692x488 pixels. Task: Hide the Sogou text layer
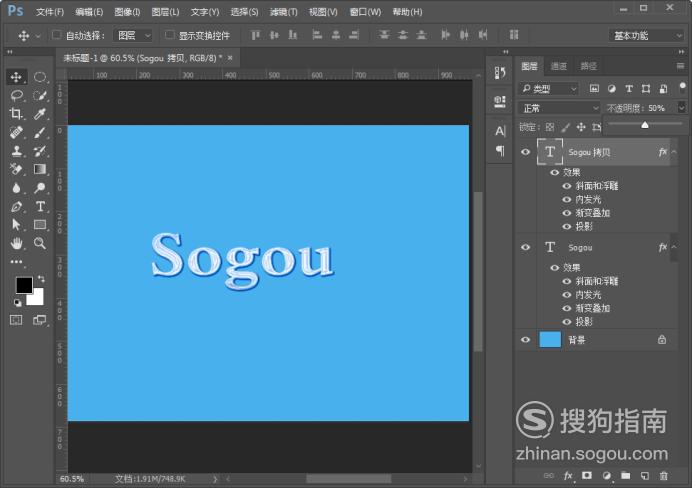(x=525, y=247)
